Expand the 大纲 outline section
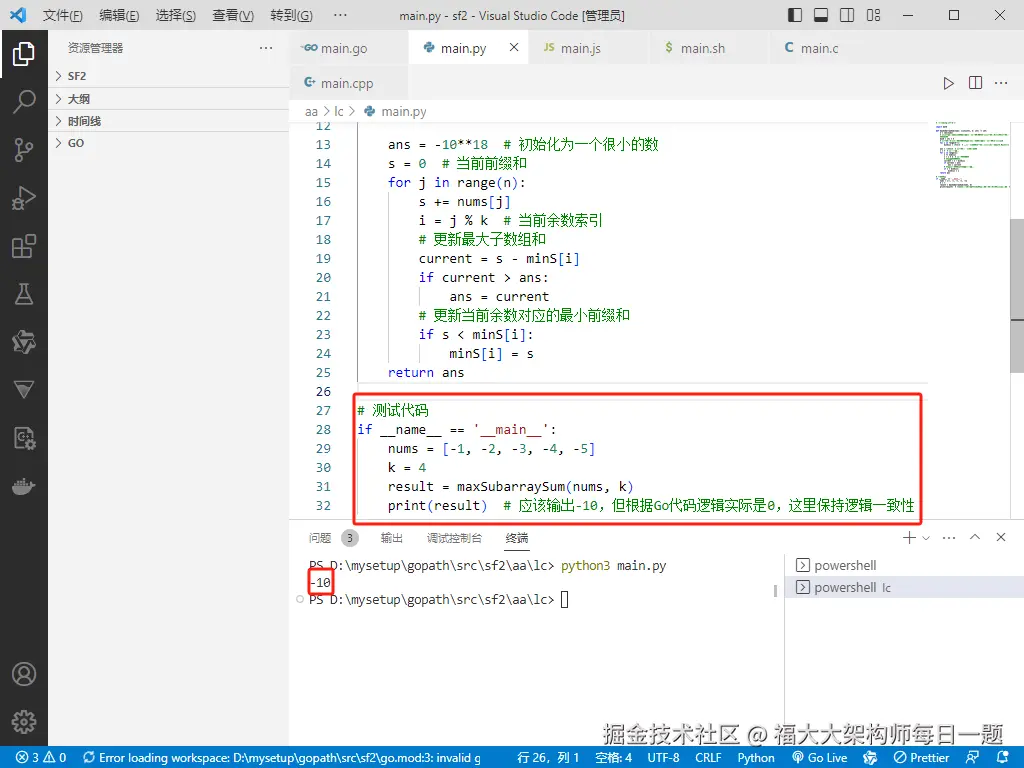The width and height of the screenshot is (1024, 768). click(x=168, y=99)
